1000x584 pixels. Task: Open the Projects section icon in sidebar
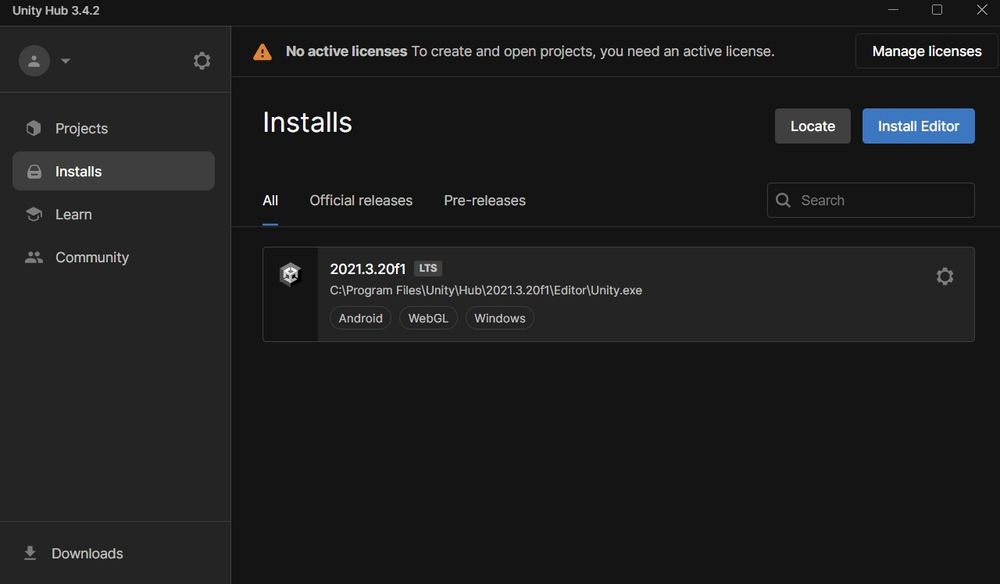32,127
